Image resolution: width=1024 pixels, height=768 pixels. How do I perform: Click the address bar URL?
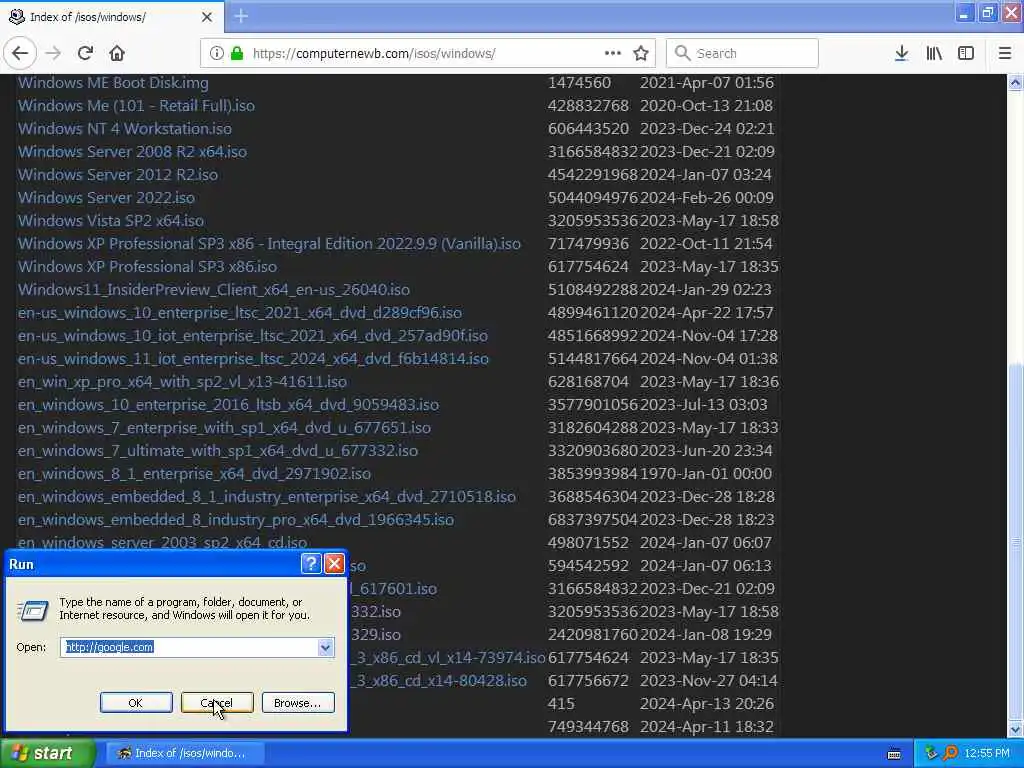(374, 54)
